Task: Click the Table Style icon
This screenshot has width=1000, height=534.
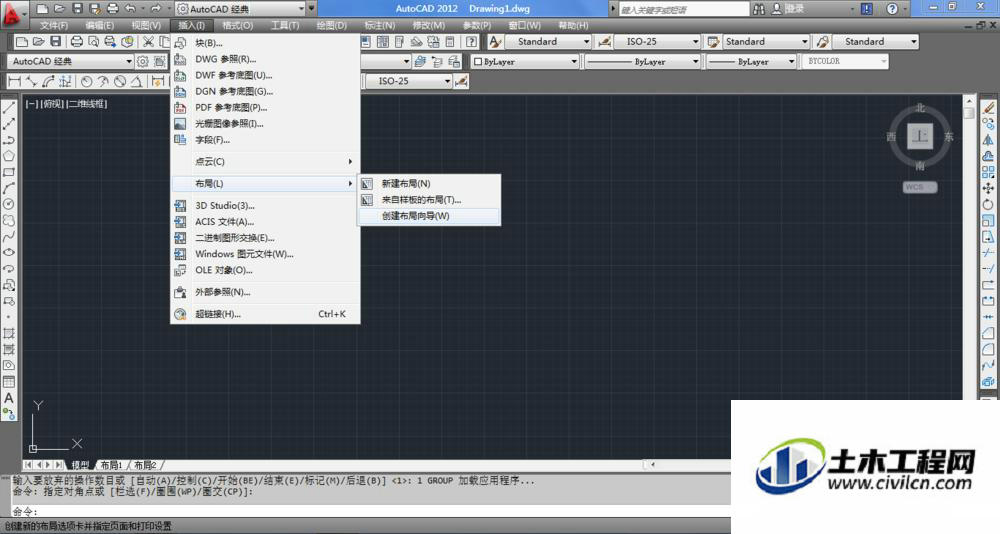Action: [713, 41]
